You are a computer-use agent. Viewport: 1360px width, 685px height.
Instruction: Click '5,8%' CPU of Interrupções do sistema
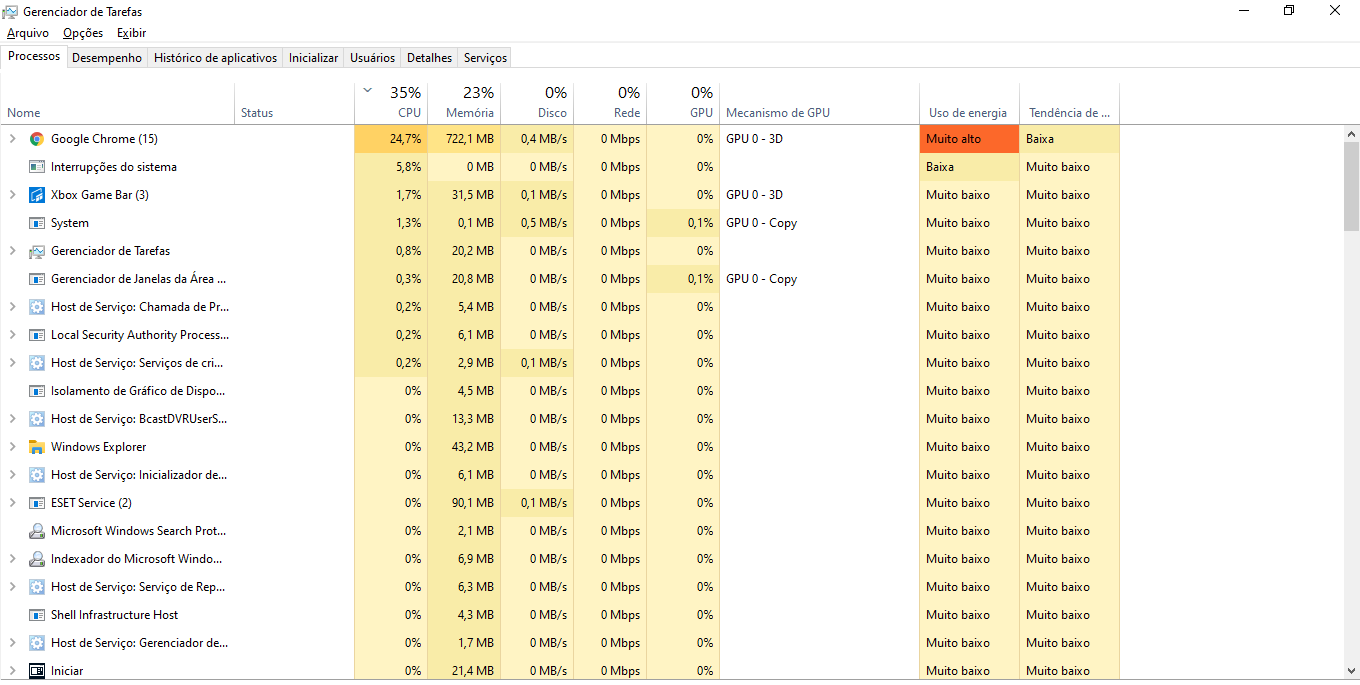(408, 167)
